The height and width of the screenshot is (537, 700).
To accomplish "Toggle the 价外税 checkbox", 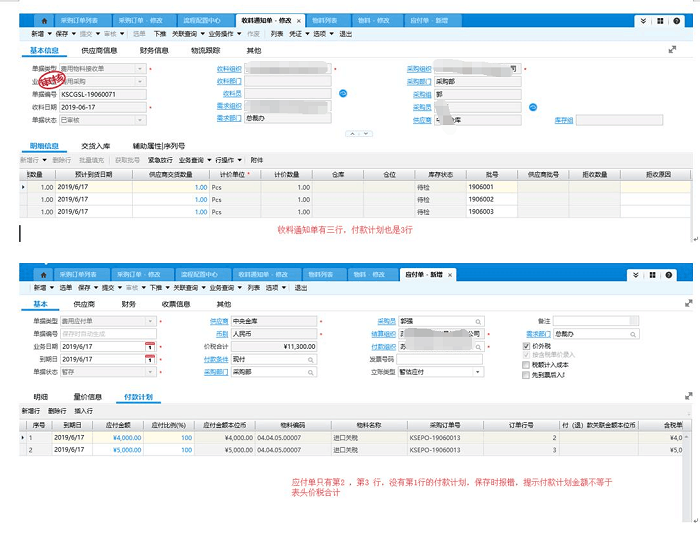I will [x=527, y=346].
